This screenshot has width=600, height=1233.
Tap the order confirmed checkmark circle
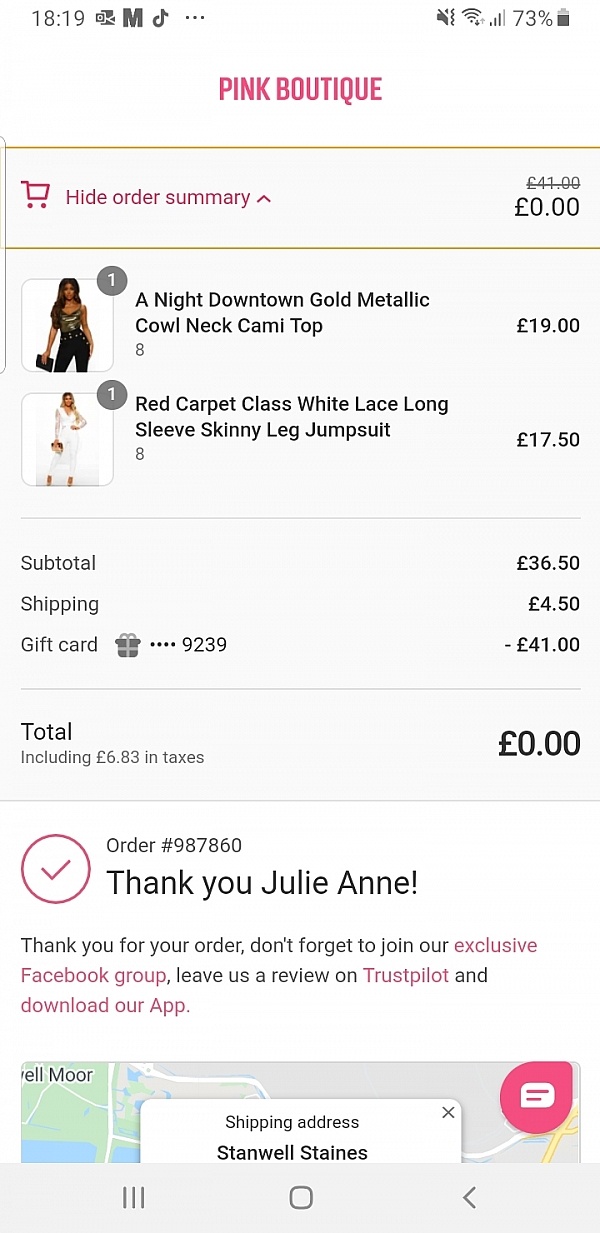[55, 869]
